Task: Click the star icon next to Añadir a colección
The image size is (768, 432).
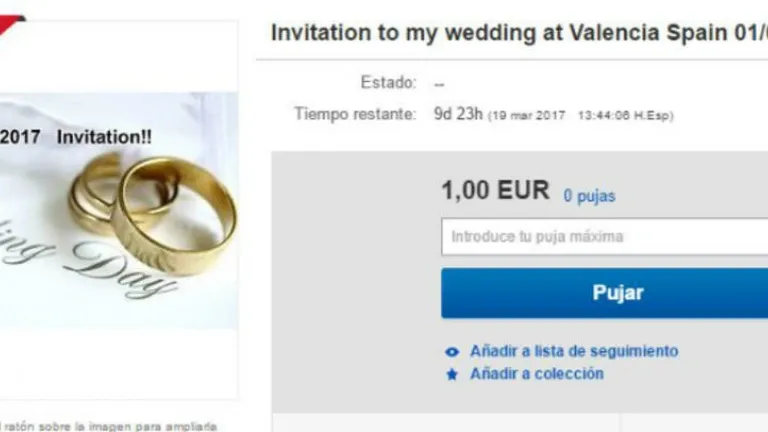Action: tap(452, 375)
